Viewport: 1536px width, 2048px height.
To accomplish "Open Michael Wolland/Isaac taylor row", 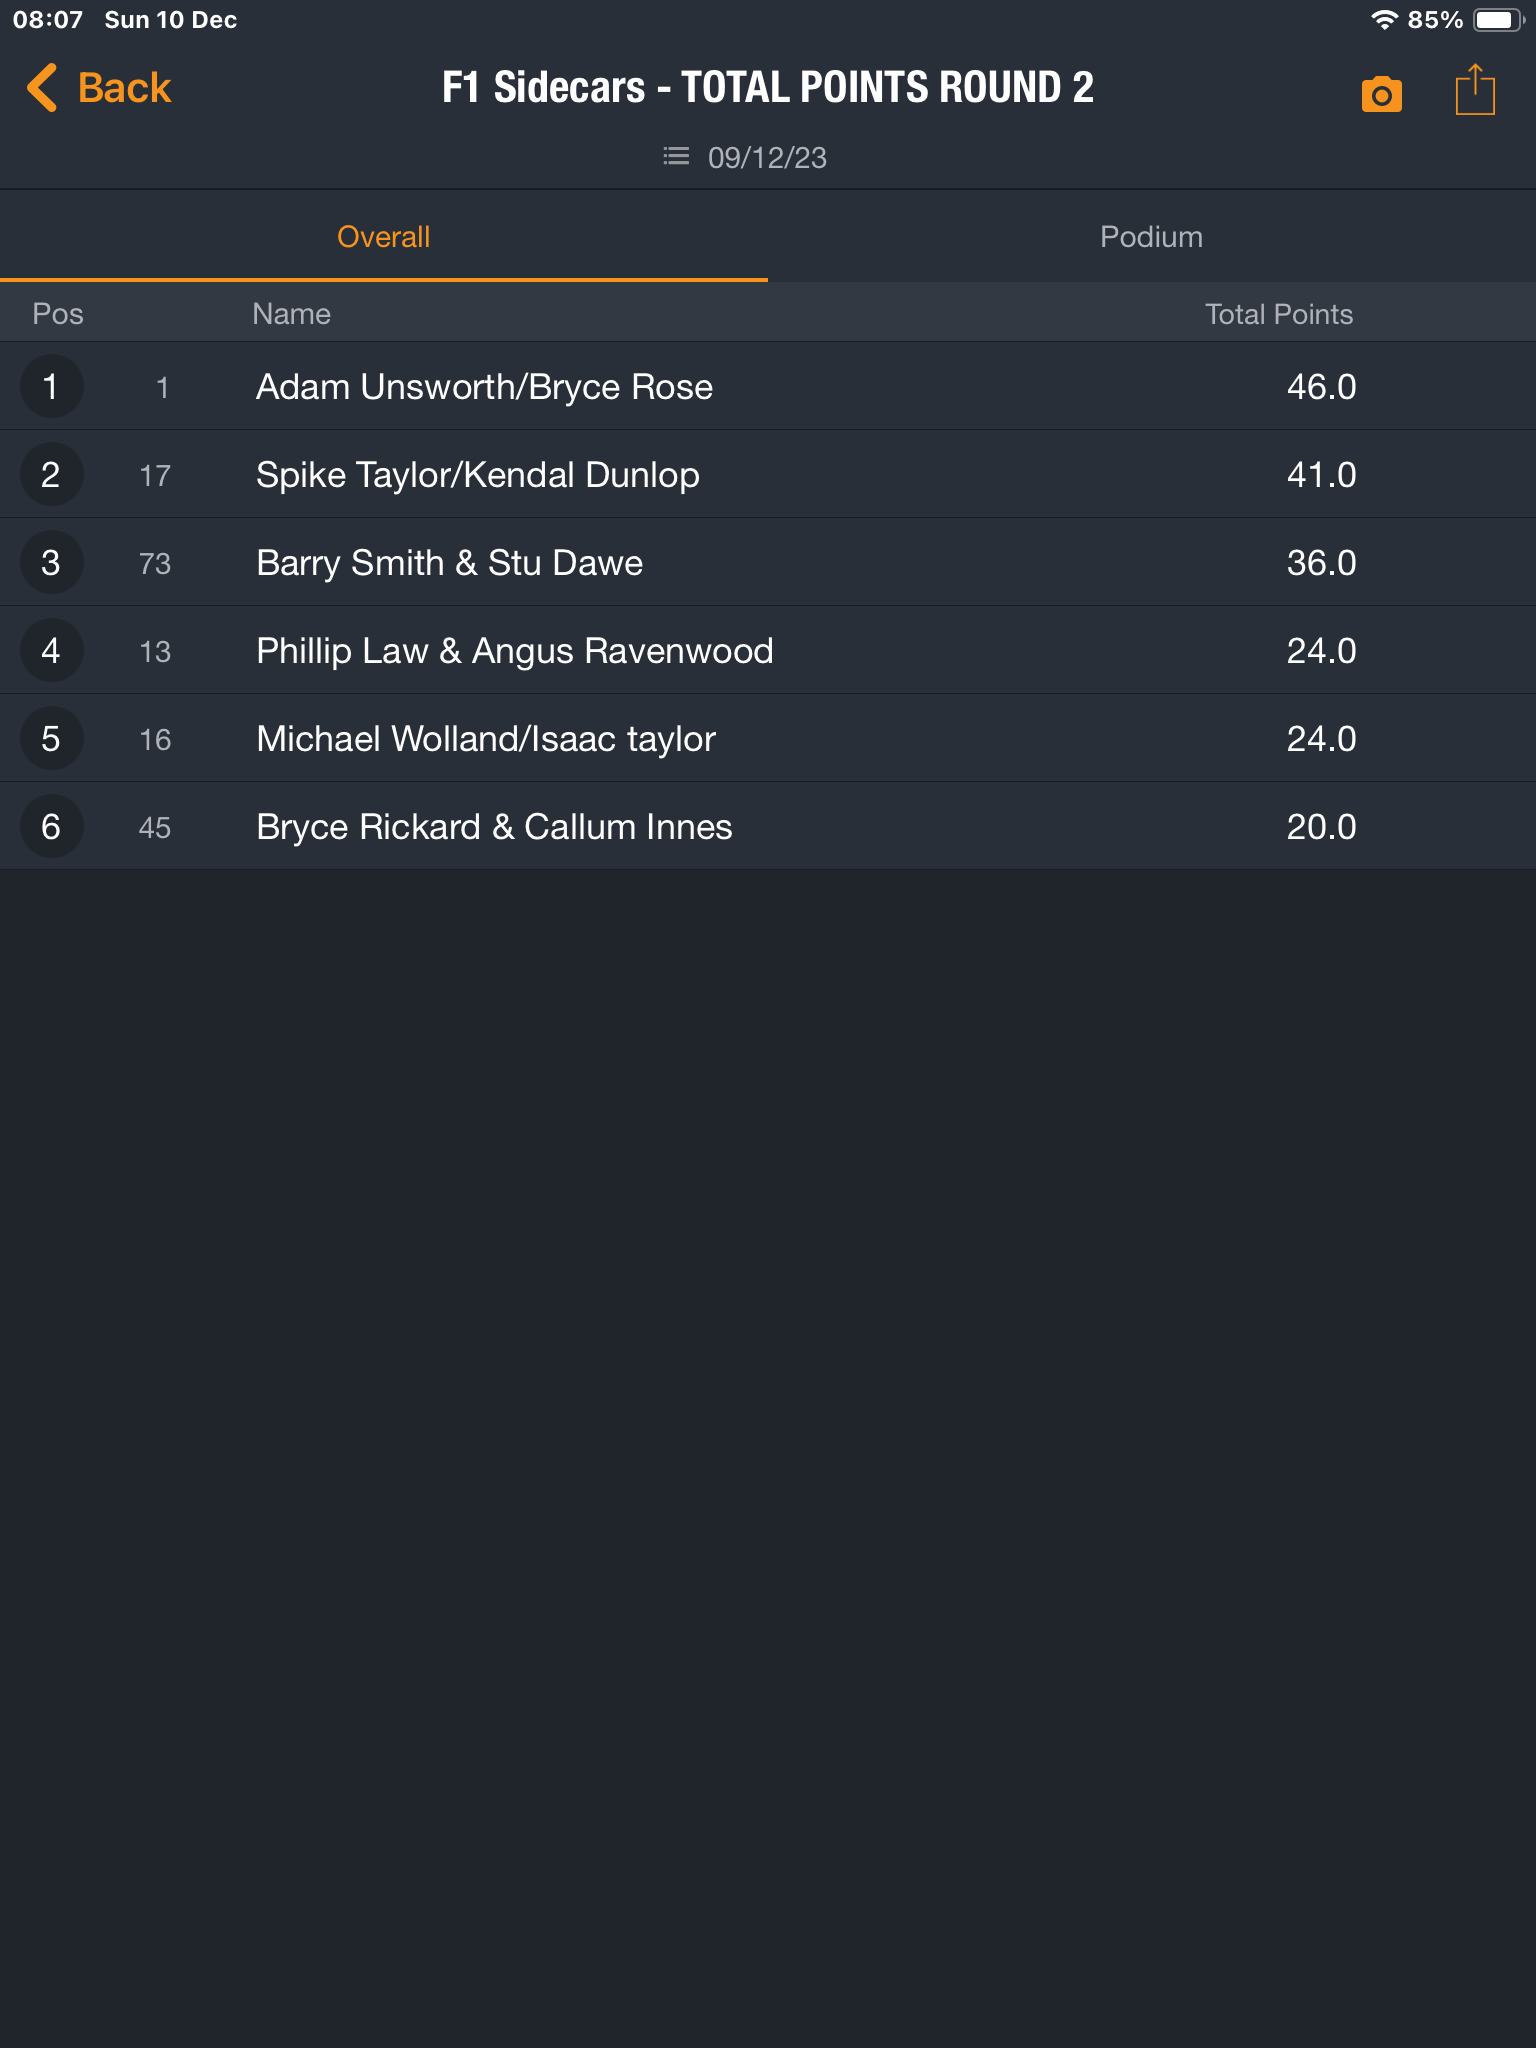I will tap(768, 739).
